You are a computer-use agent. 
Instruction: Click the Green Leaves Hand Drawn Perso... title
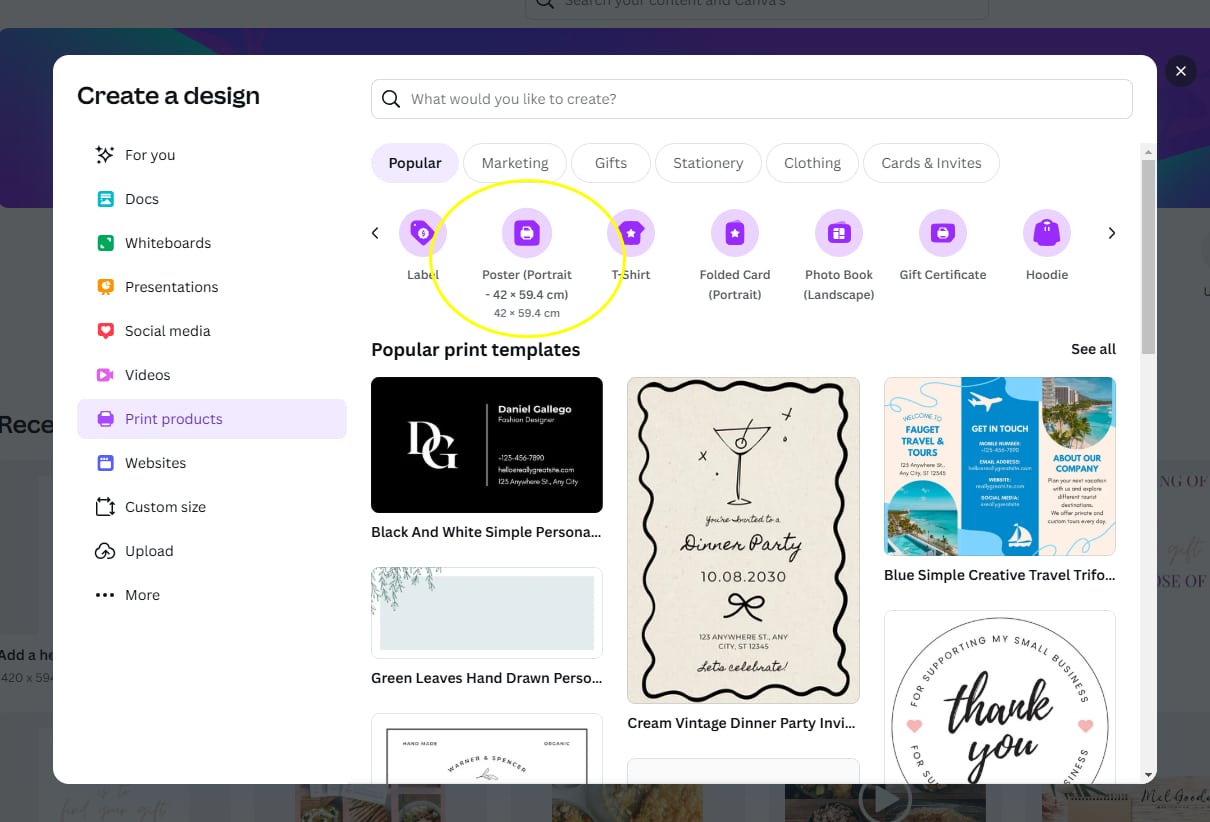487,678
